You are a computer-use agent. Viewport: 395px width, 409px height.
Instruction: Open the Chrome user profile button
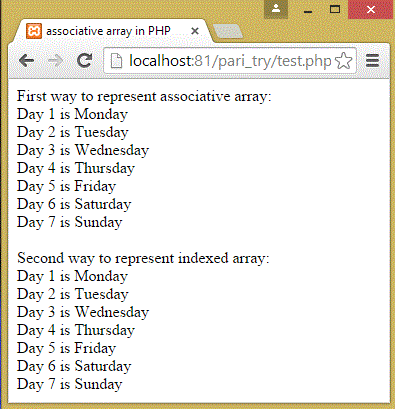tap(276, 9)
